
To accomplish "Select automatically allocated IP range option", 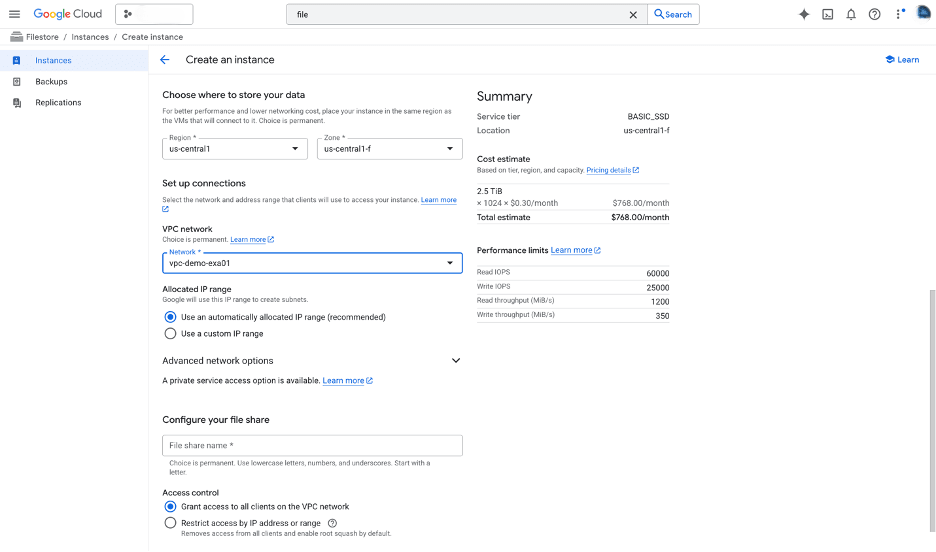I will pos(170,317).
